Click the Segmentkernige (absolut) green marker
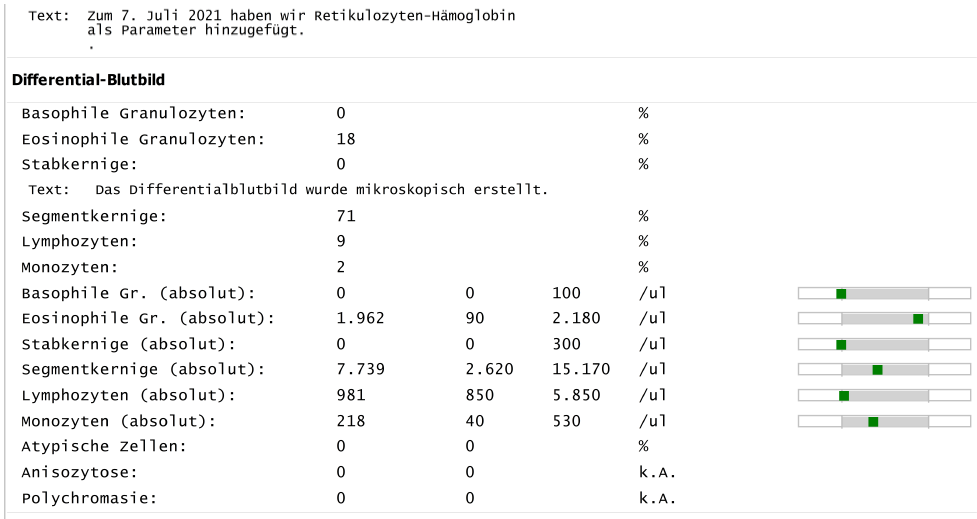 click(877, 370)
